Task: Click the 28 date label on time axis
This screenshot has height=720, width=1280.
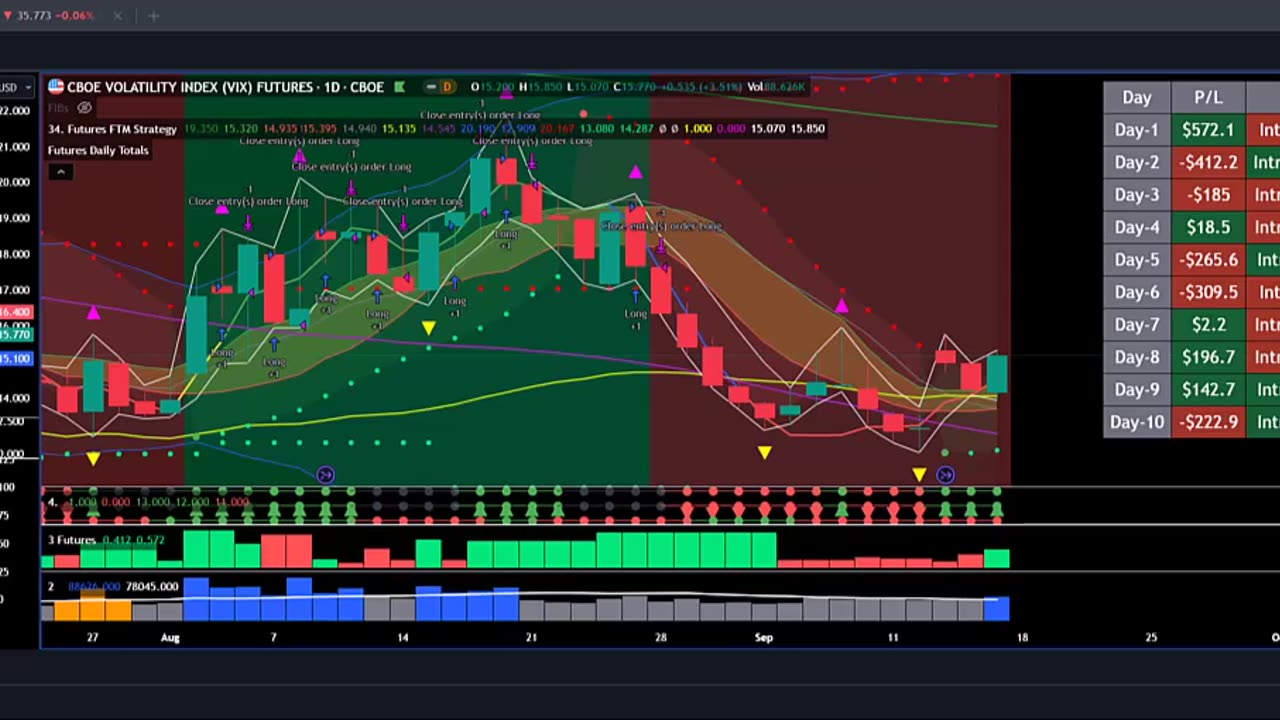Action: [x=660, y=637]
